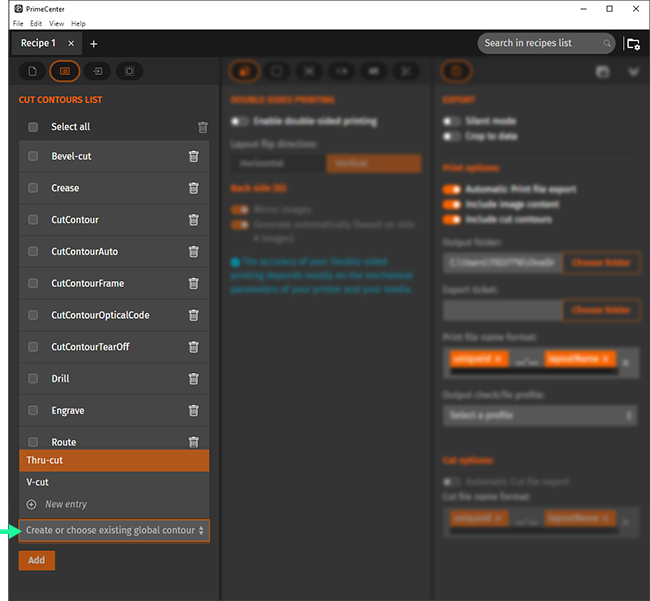
Task: Click the trash icon beside Drill
Action: point(194,379)
